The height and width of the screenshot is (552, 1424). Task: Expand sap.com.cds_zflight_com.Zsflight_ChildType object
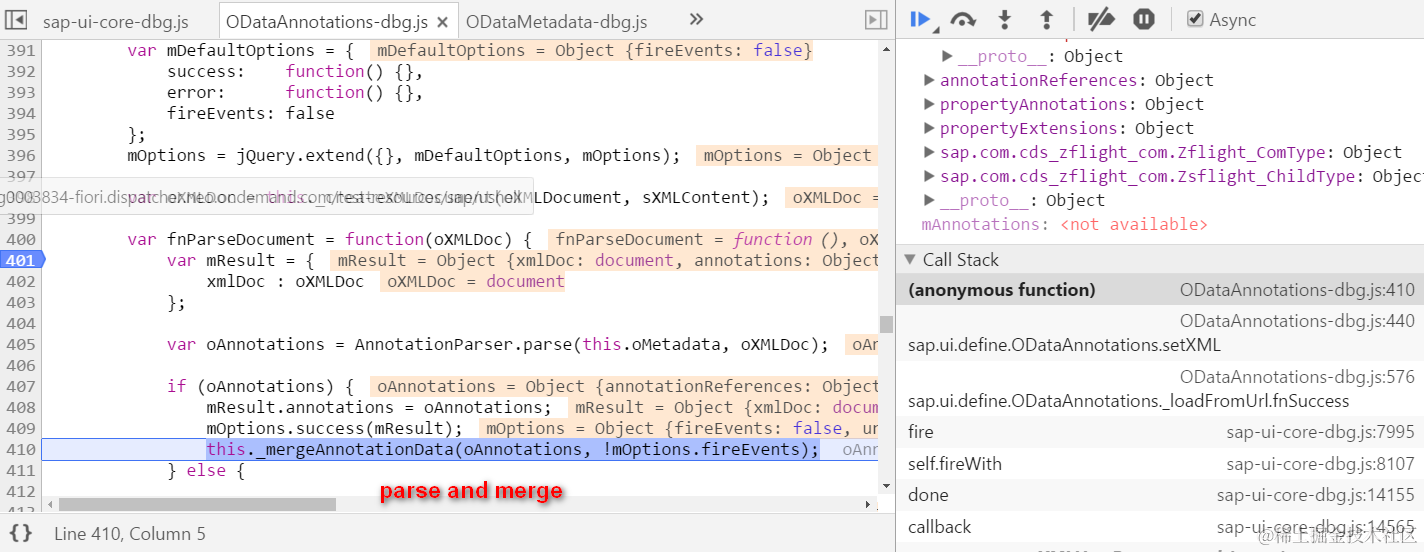pyautogui.click(x=929, y=176)
